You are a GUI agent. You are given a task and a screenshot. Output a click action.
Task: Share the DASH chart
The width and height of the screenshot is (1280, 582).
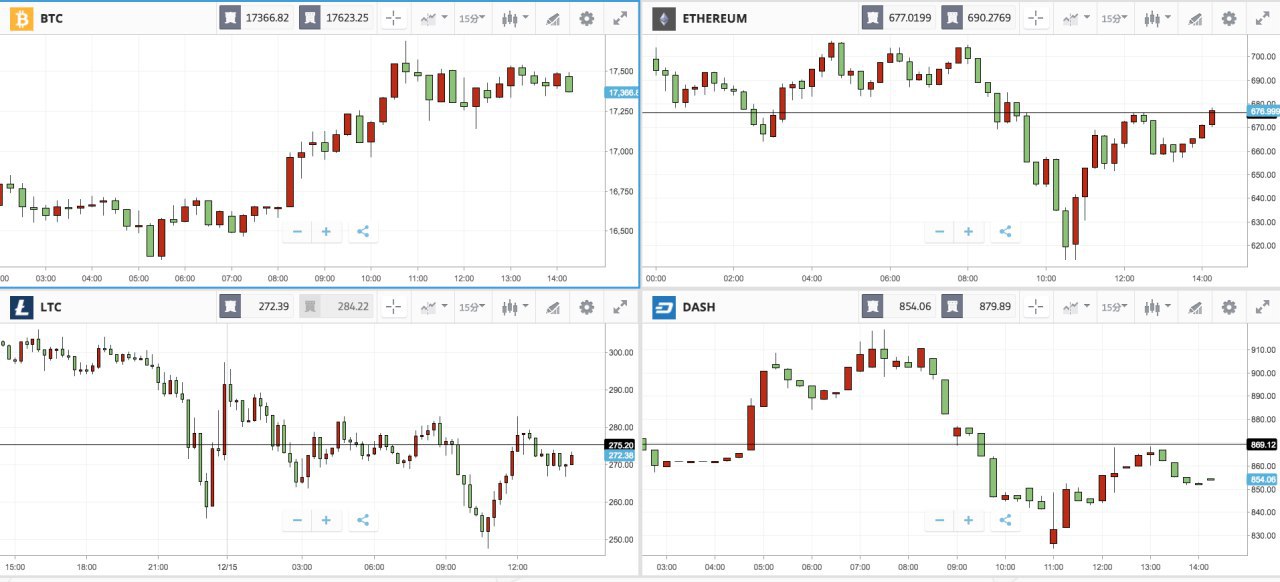[x=1005, y=520]
